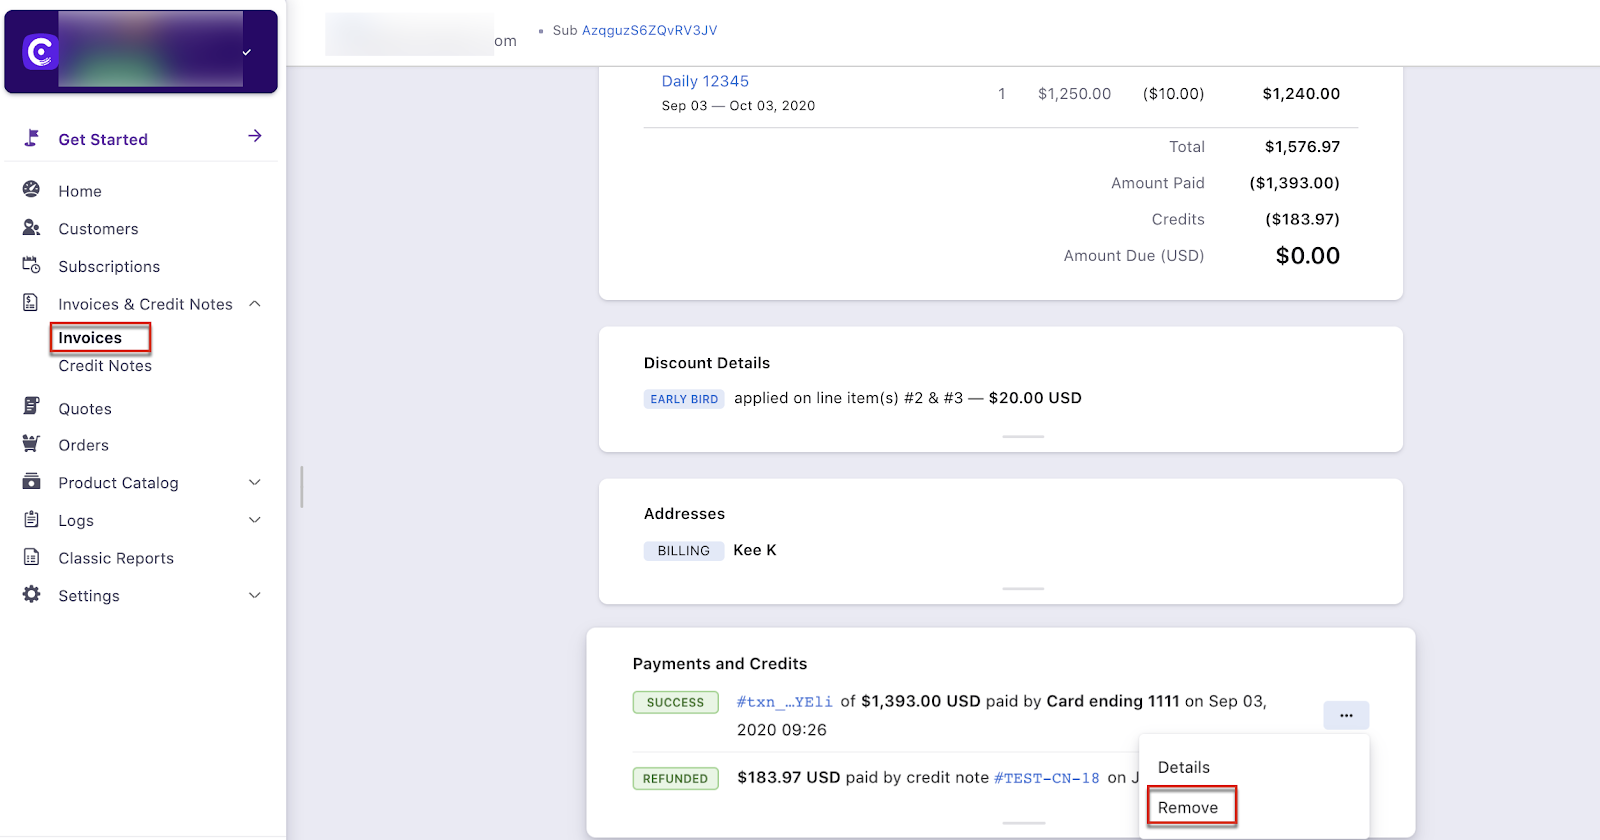The height and width of the screenshot is (840, 1600).
Task: Click the Orders cart icon
Action: click(x=32, y=443)
